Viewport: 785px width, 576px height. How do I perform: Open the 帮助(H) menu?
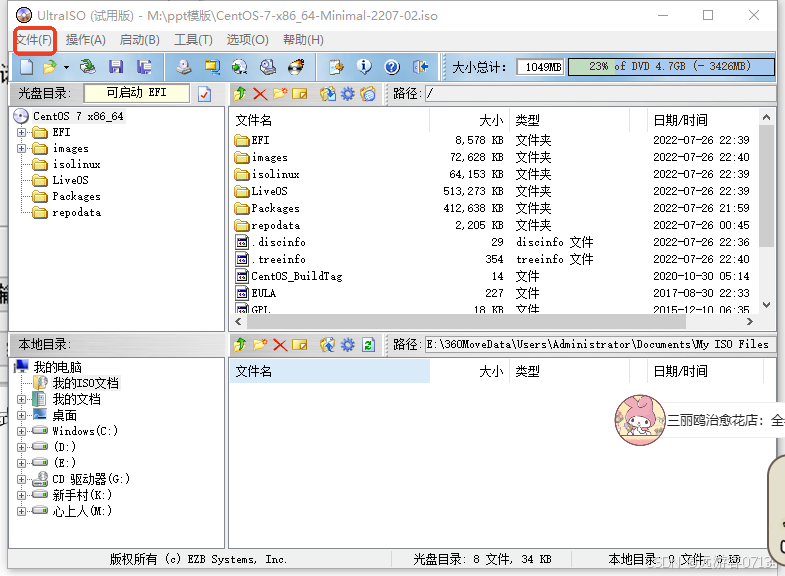click(x=303, y=40)
